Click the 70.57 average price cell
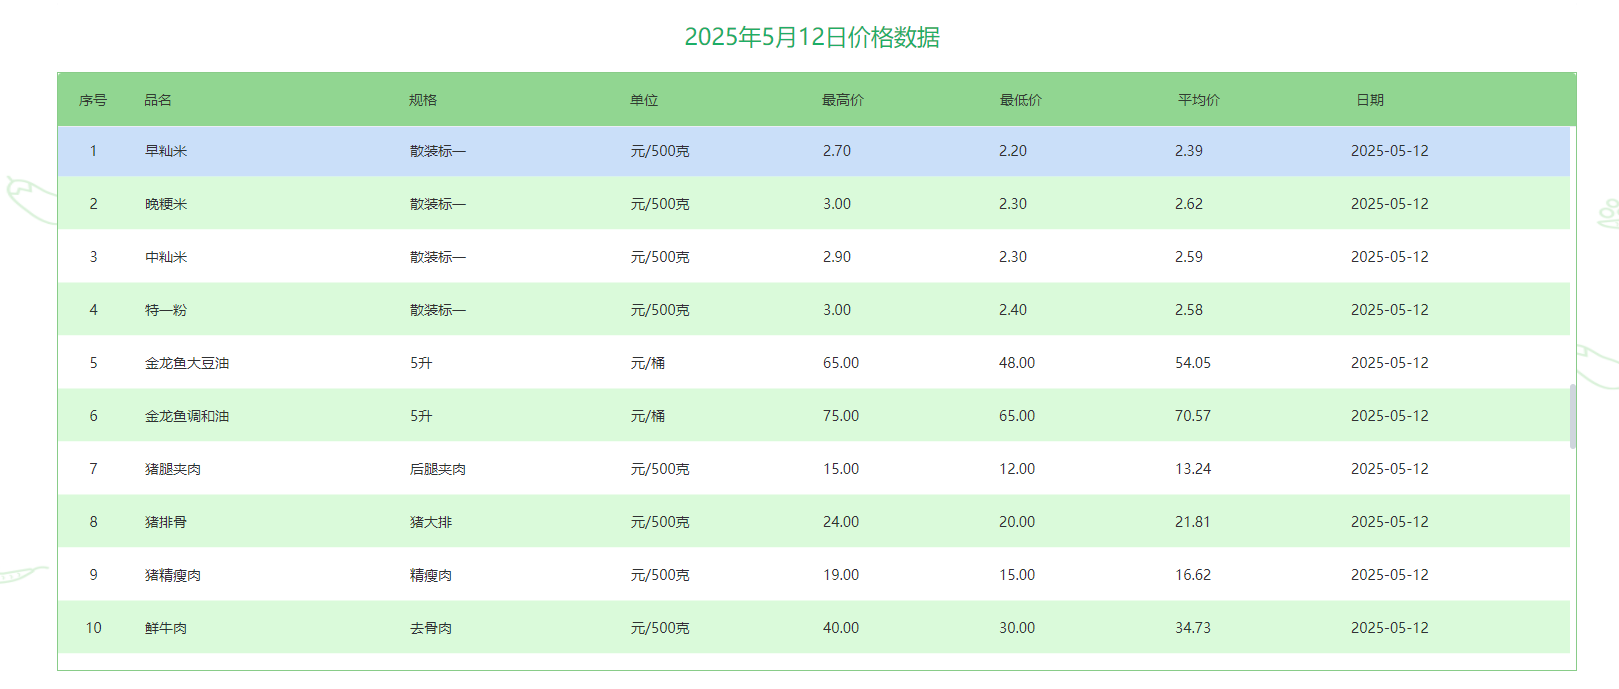The height and width of the screenshot is (689, 1619). tap(1193, 416)
